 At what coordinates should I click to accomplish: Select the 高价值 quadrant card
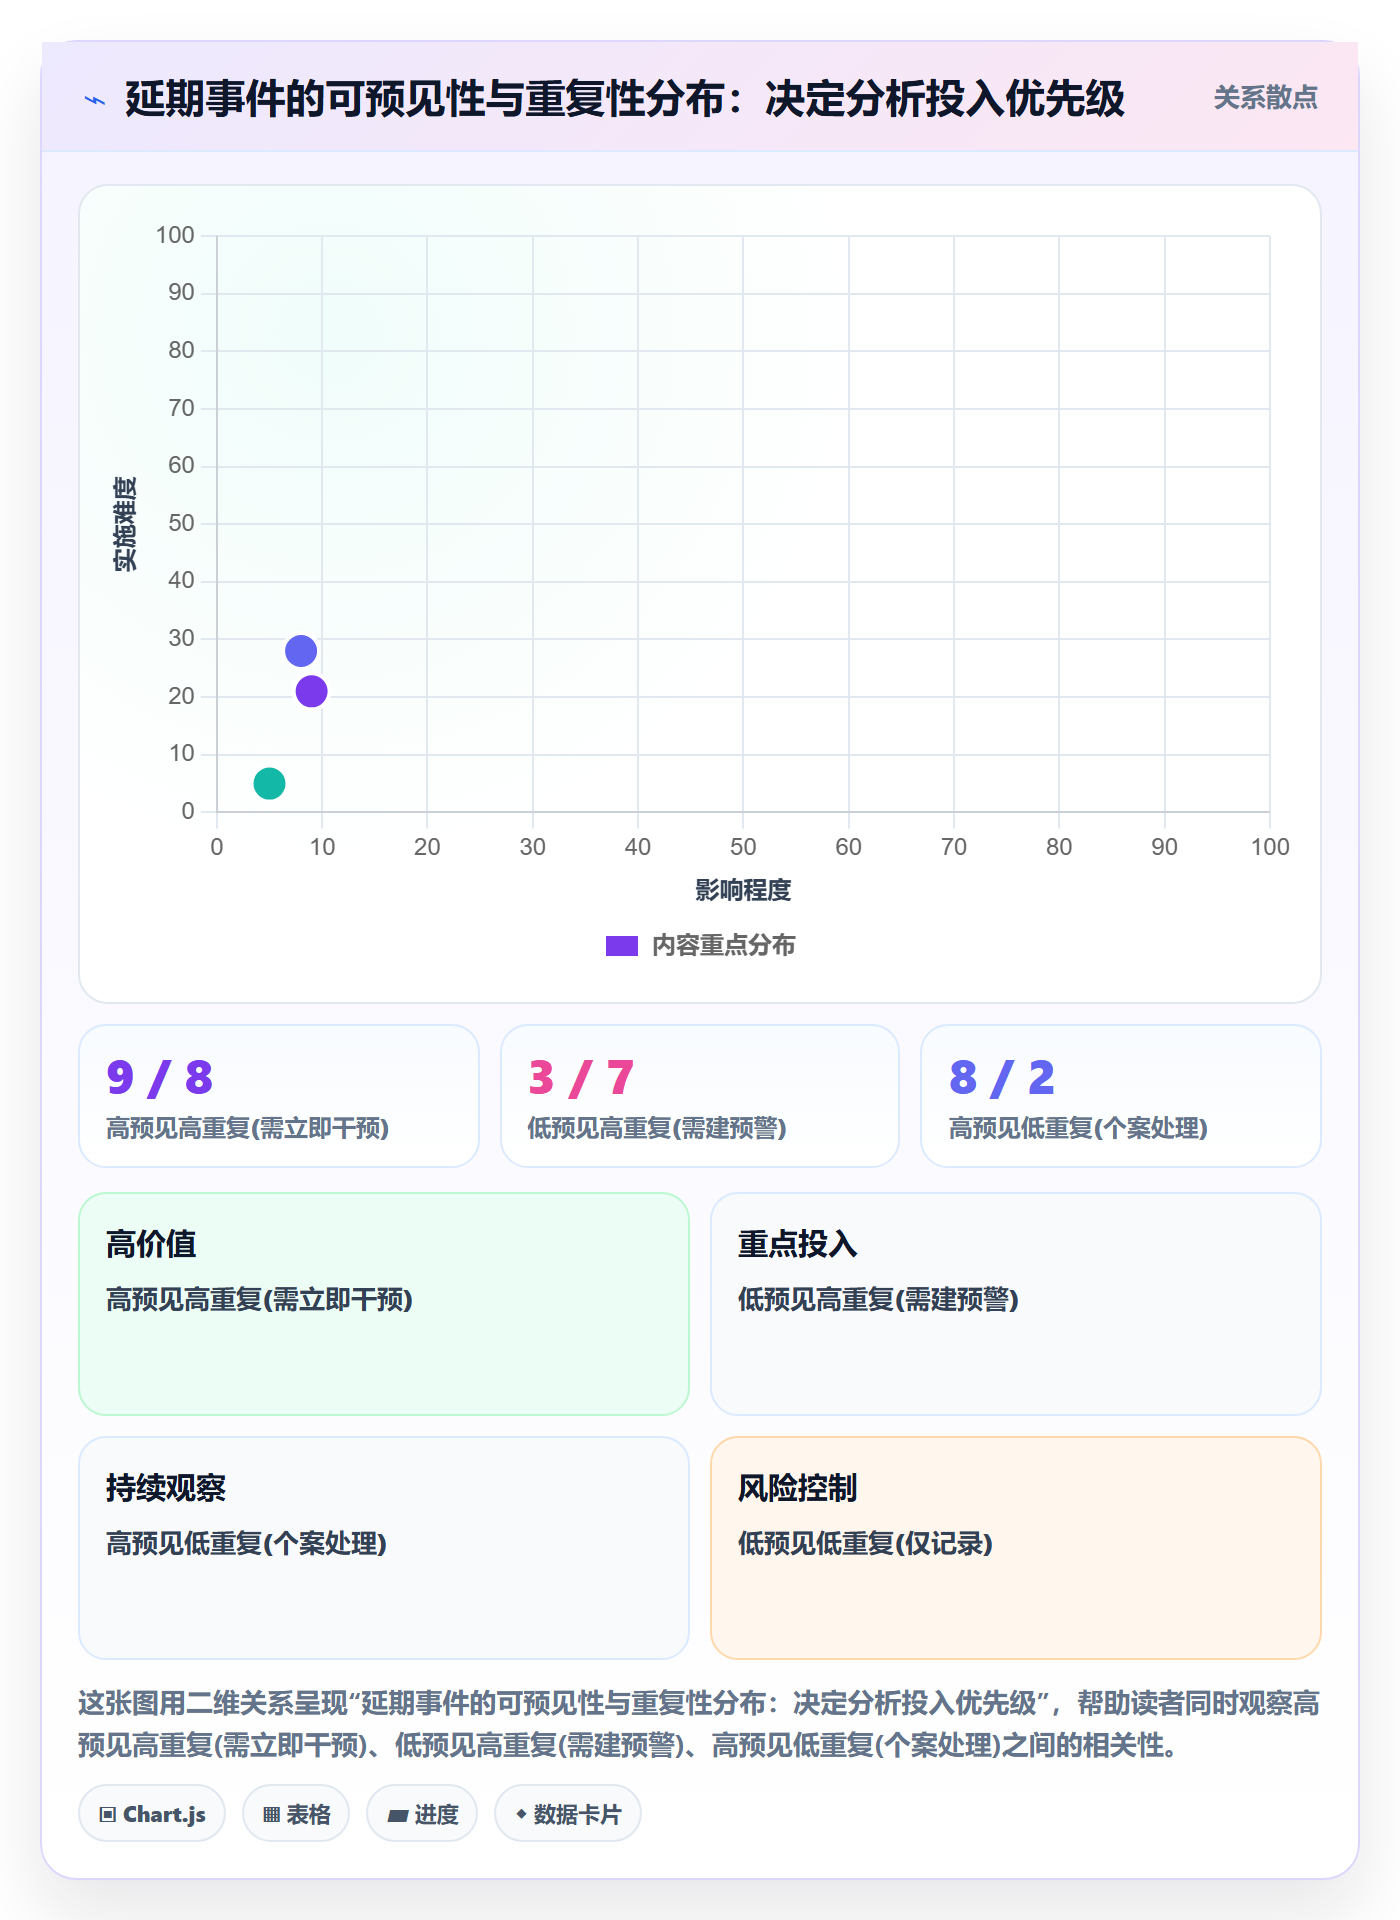[384, 1304]
